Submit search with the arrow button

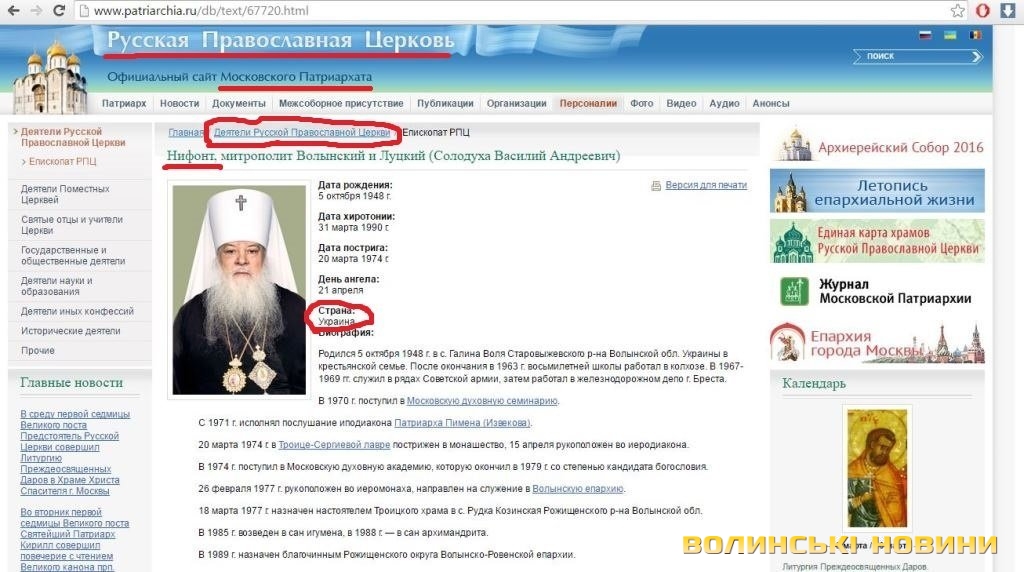[x=976, y=57]
